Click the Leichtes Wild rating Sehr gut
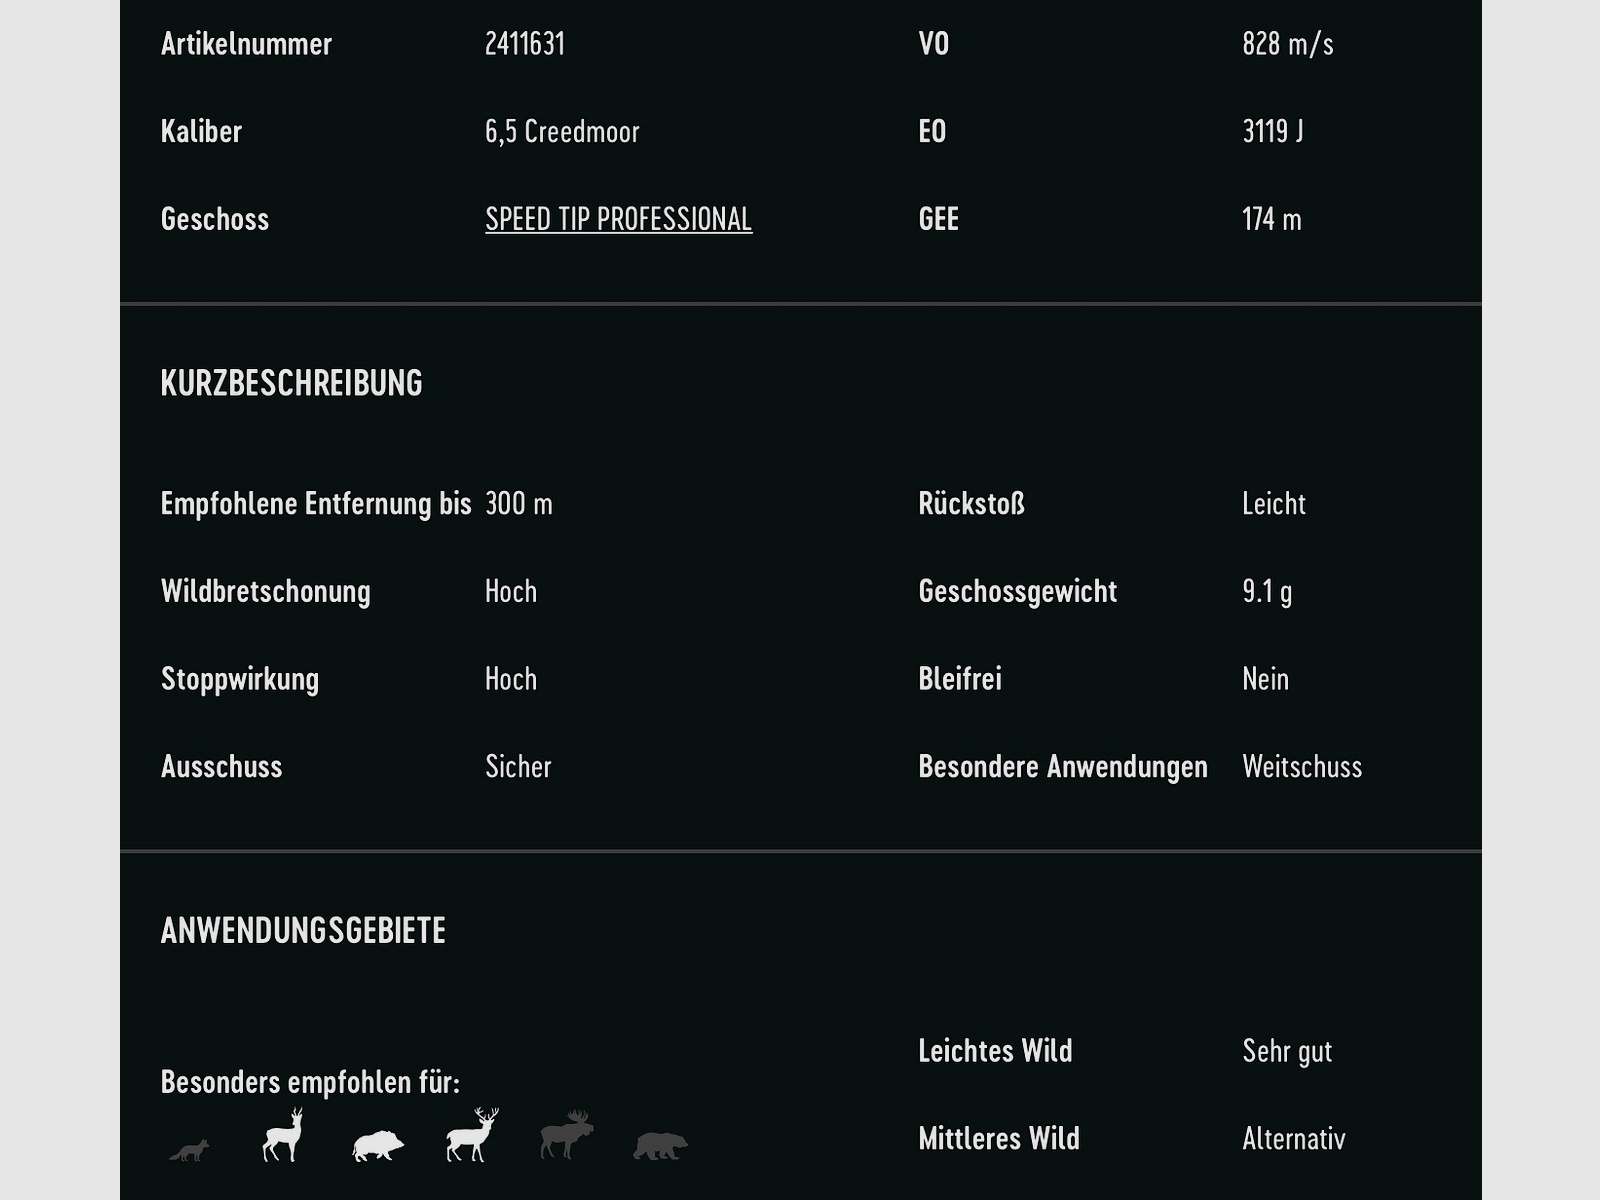The width and height of the screenshot is (1600, 1200). [x=1286, y=1051]
